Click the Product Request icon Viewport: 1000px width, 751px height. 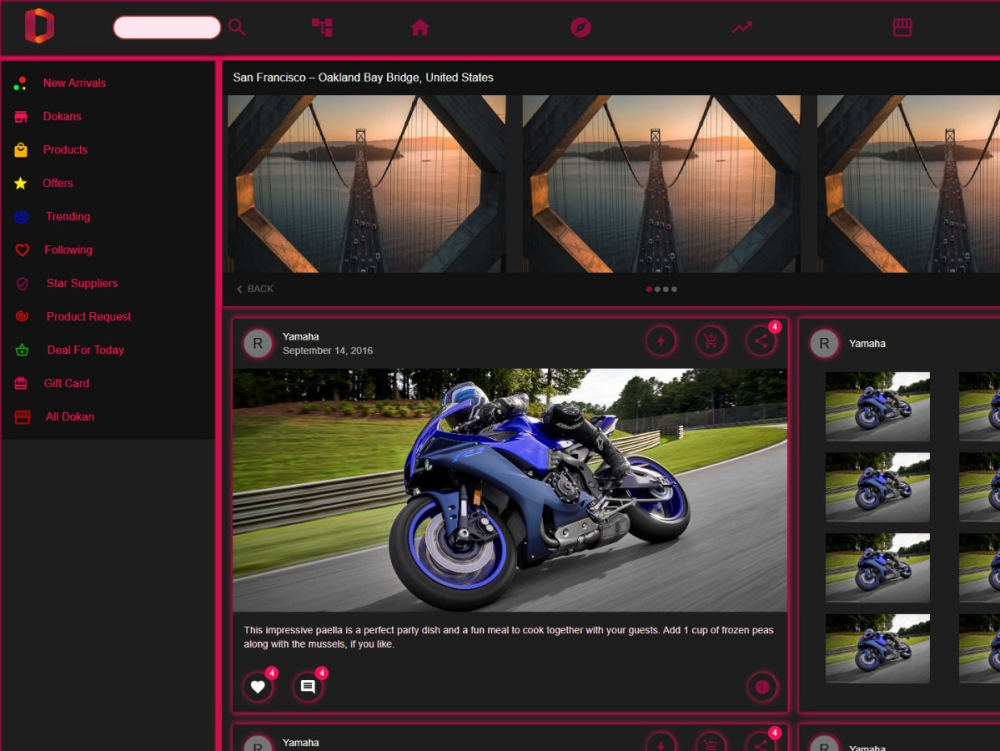tap(22, 316)
